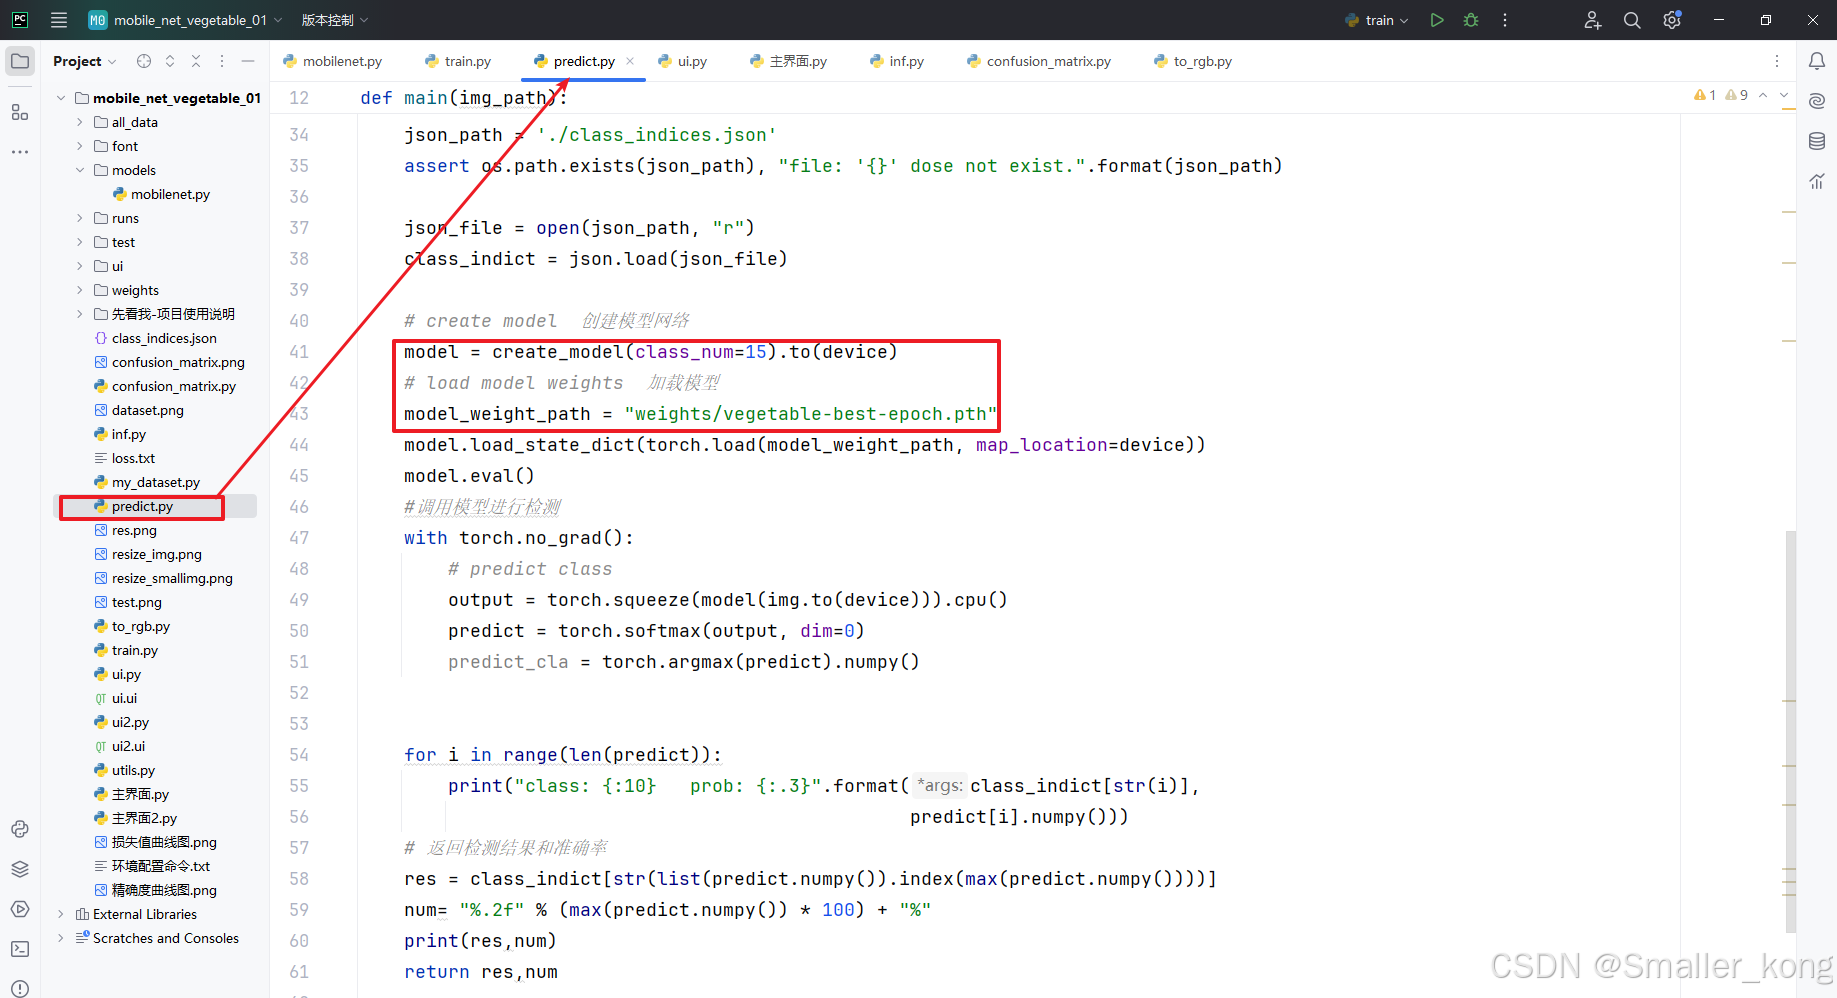Click the warnings count indicator
The image size is (1837, 998).
click(1720, 95)
